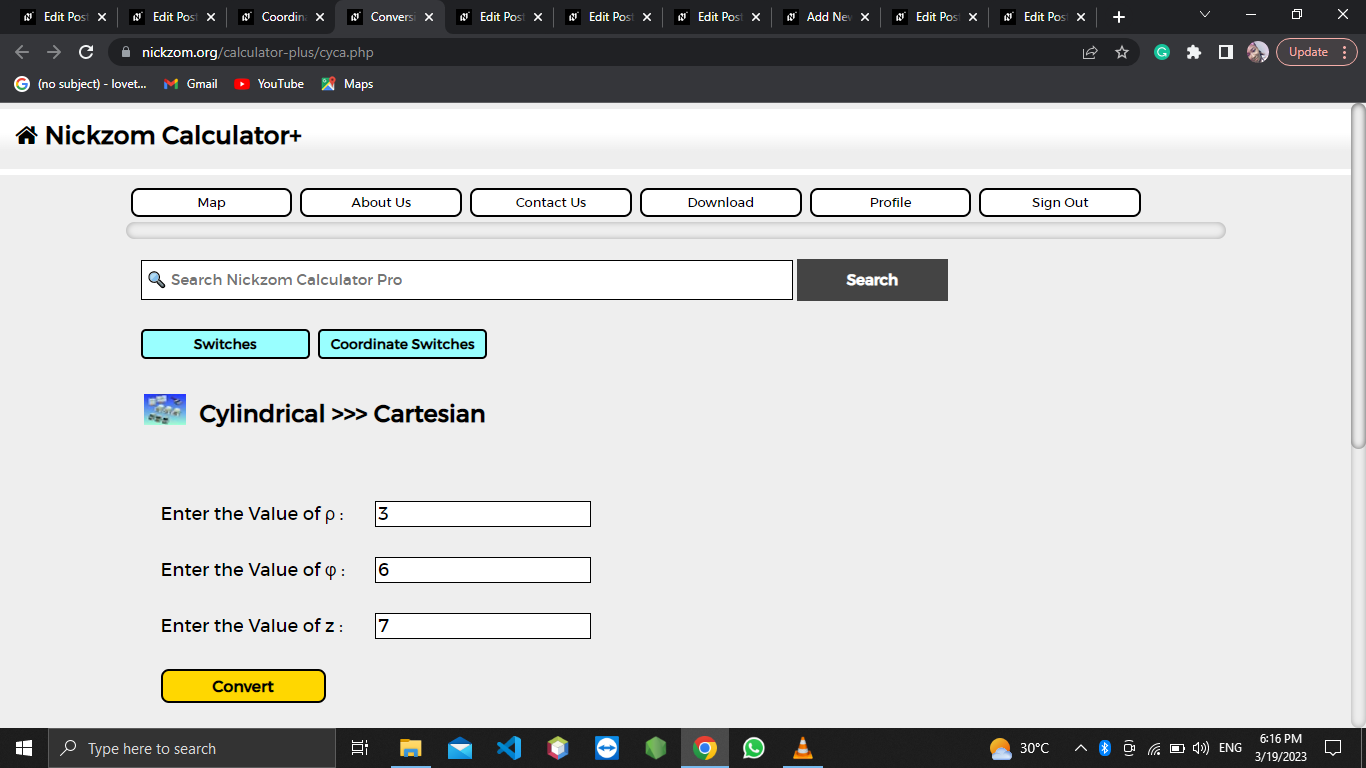Launch File Explorer from taskbar
The width and height of the screenshot is (1366, 768).
411,748
